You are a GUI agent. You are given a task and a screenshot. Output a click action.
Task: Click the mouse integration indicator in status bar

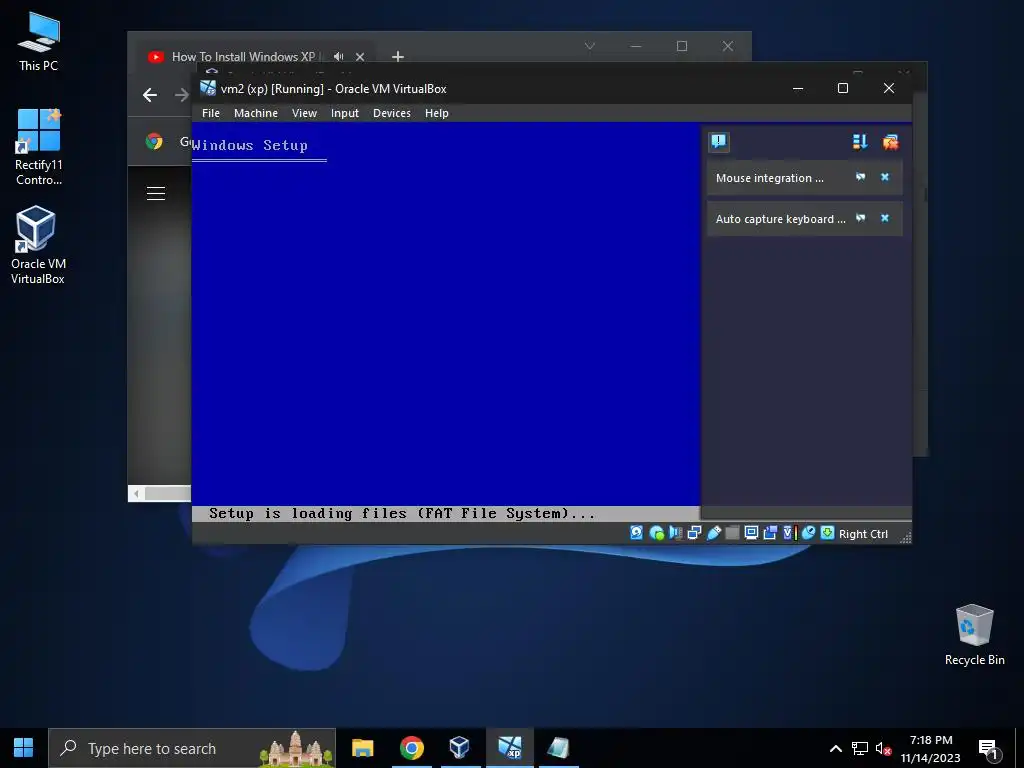click(x=808, y=533)
